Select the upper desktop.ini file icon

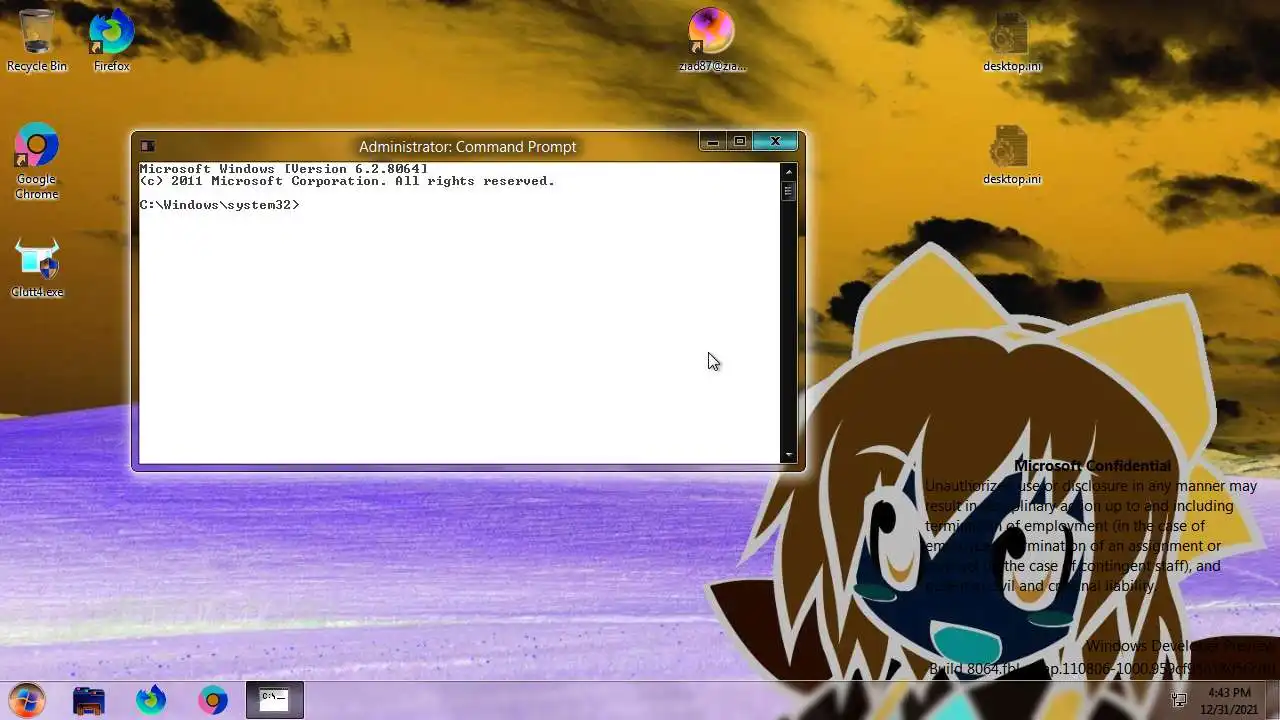coord(1011,40)
